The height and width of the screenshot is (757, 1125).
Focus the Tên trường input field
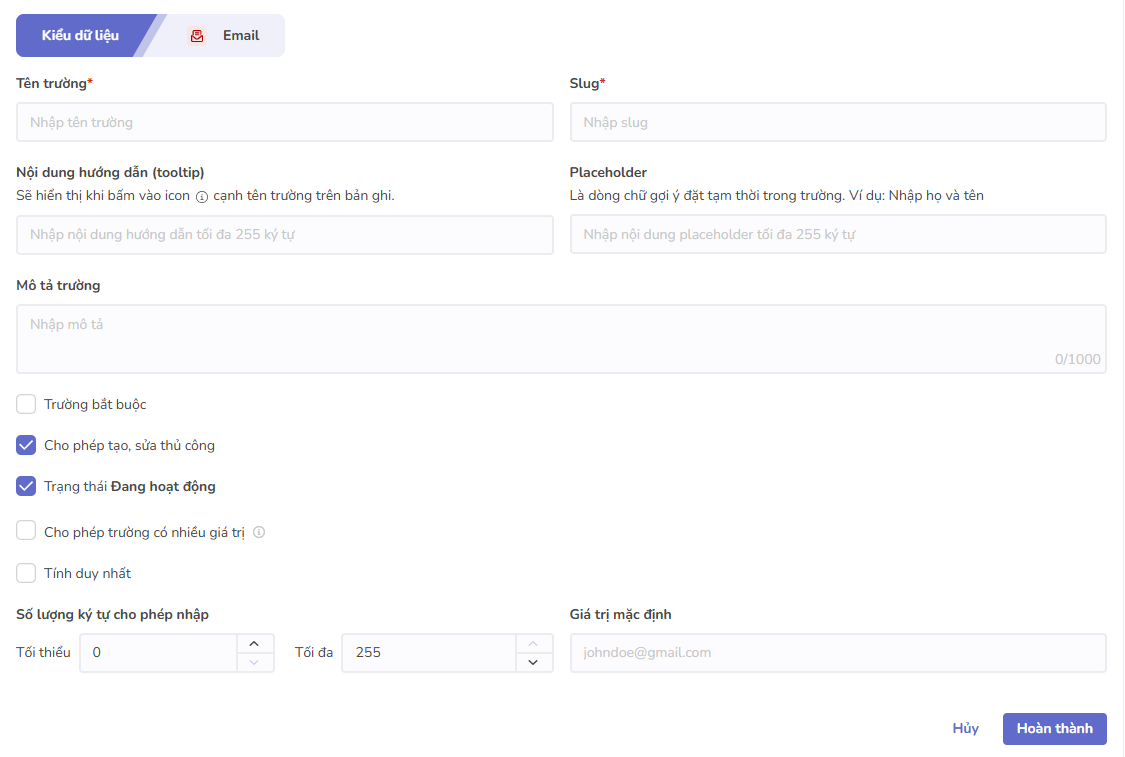(x=284, y=122)
